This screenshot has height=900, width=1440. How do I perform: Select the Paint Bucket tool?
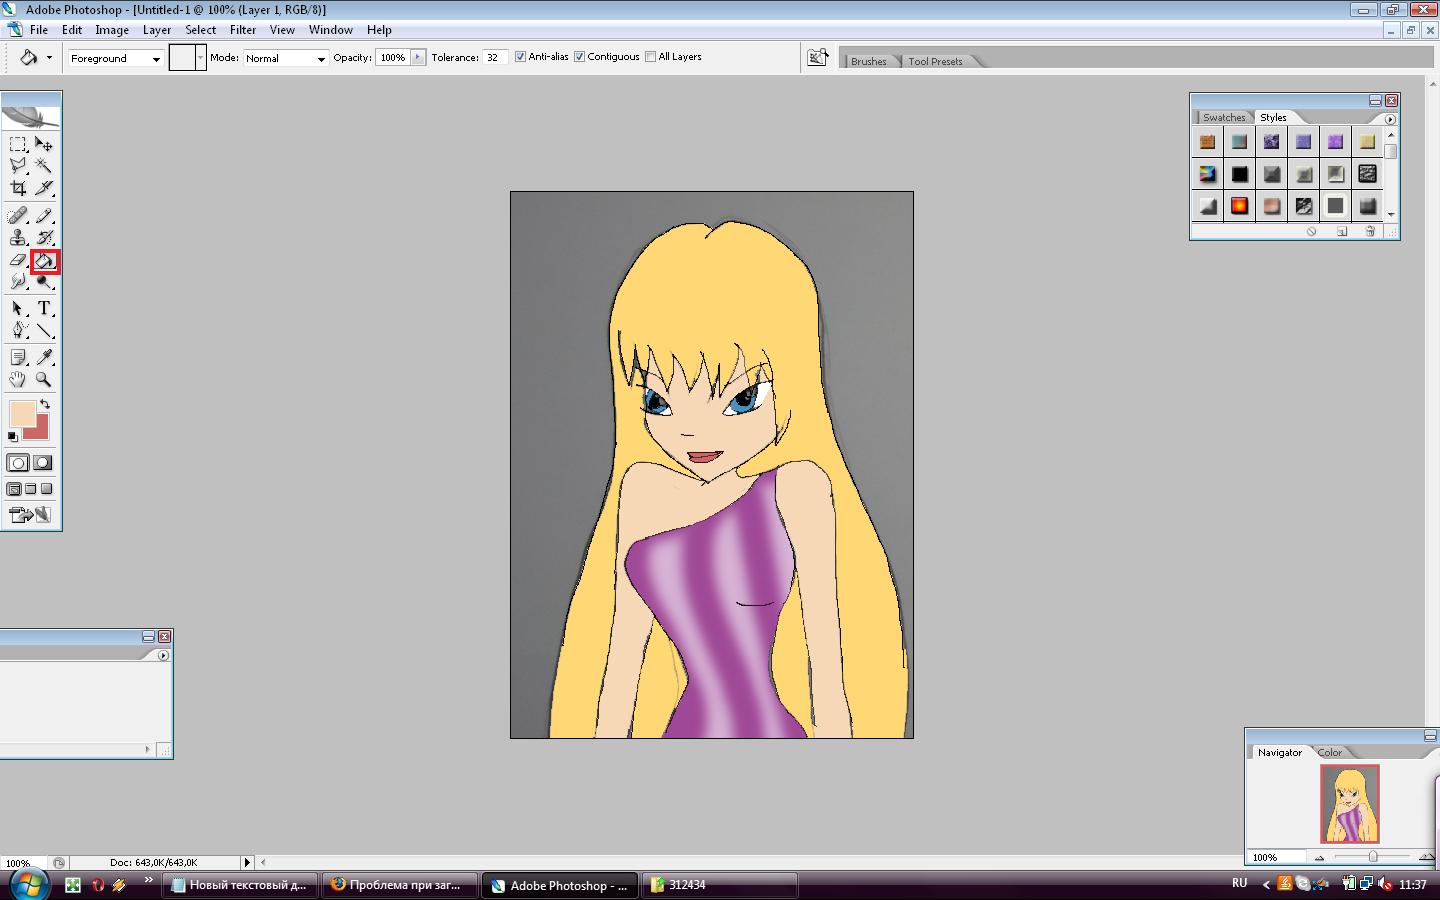click(x=45, y=261)
